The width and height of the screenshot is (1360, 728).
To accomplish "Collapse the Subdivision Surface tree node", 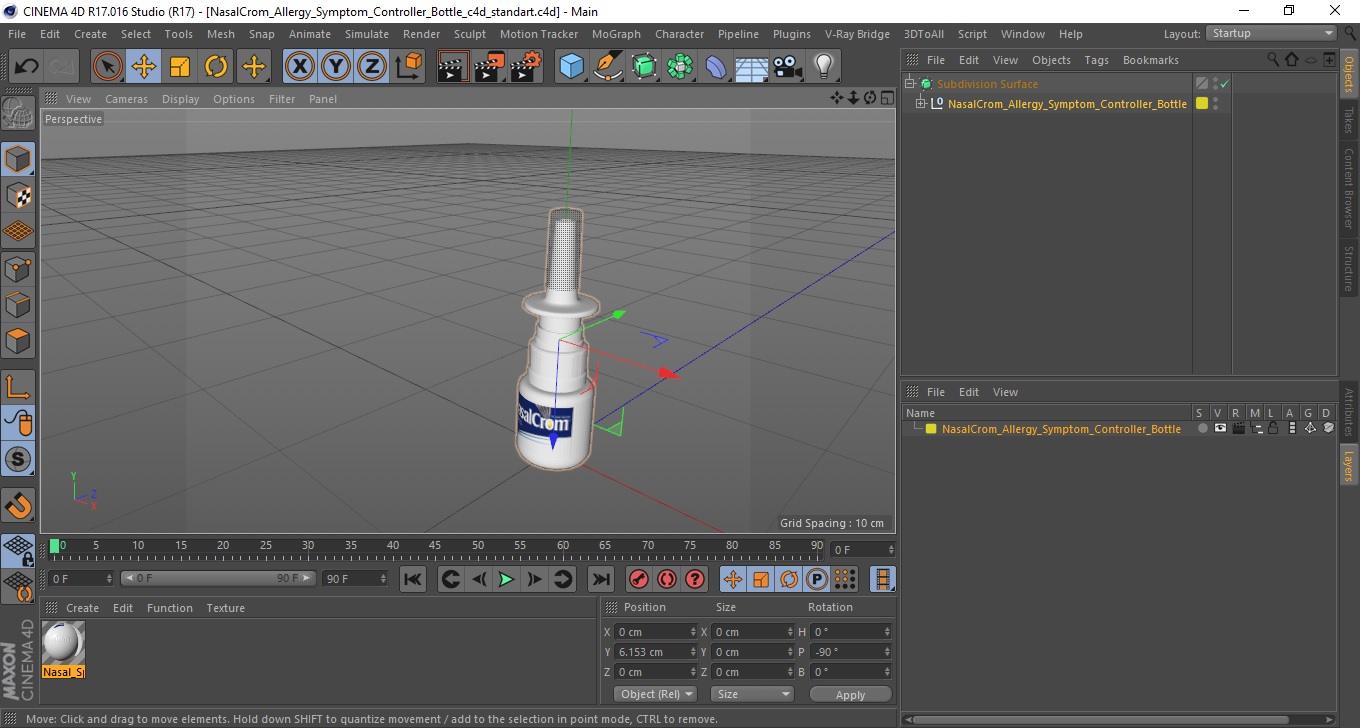I will pyautogui.click(x=910, y=84).
